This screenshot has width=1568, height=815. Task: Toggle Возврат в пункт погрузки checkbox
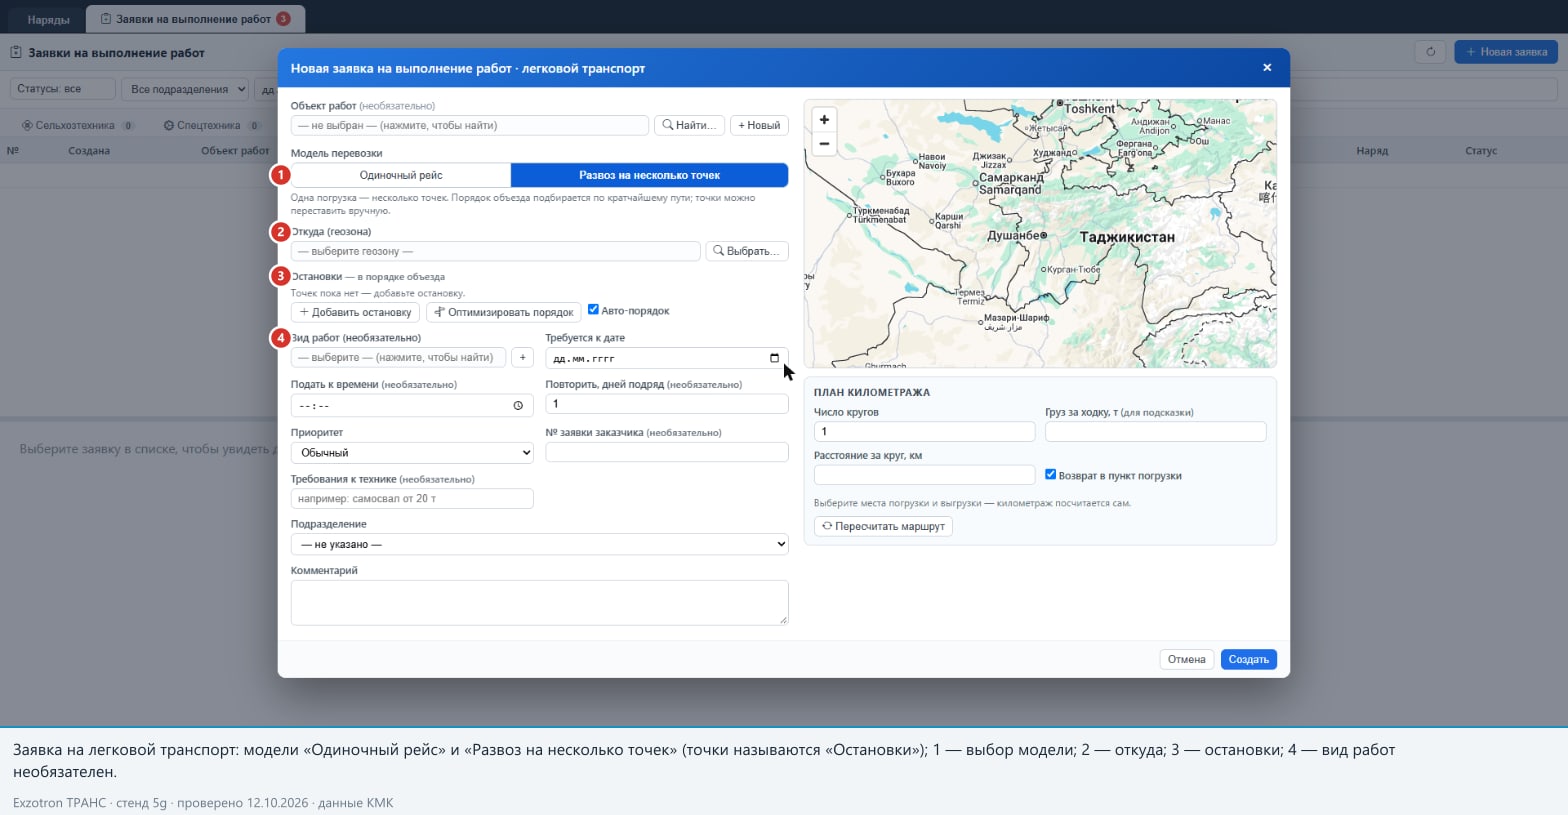1050,475
